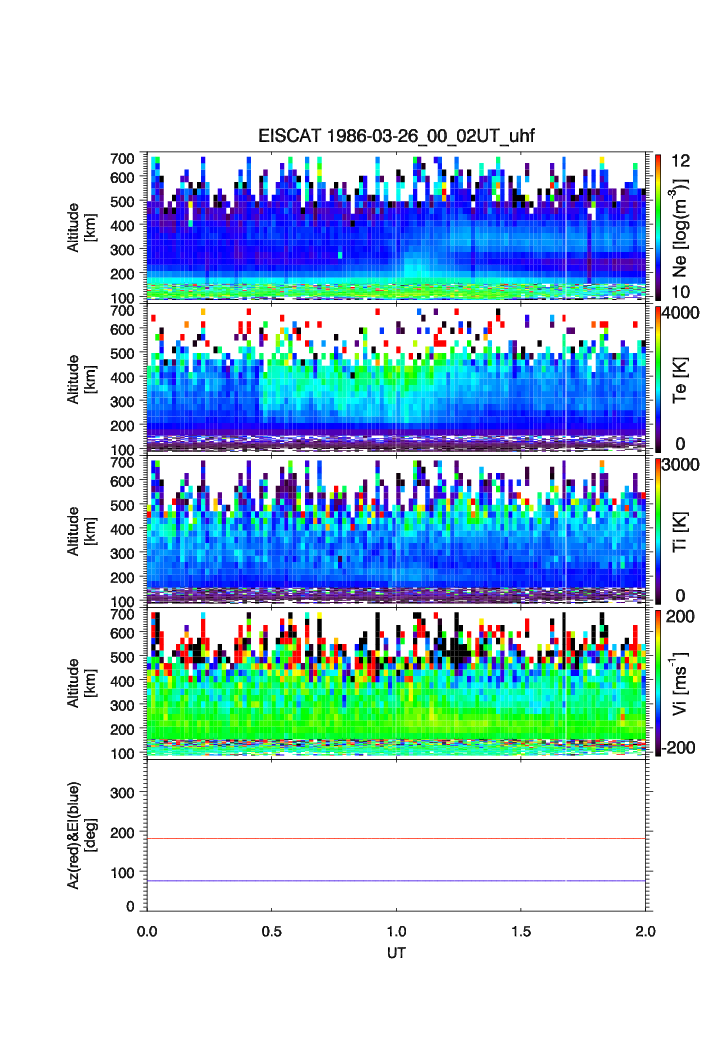Click the Ne electron density colorbar
Image resolution: width=708 pixels, height=1063 pixels.
pyautogui.click(x=657, y=226)
